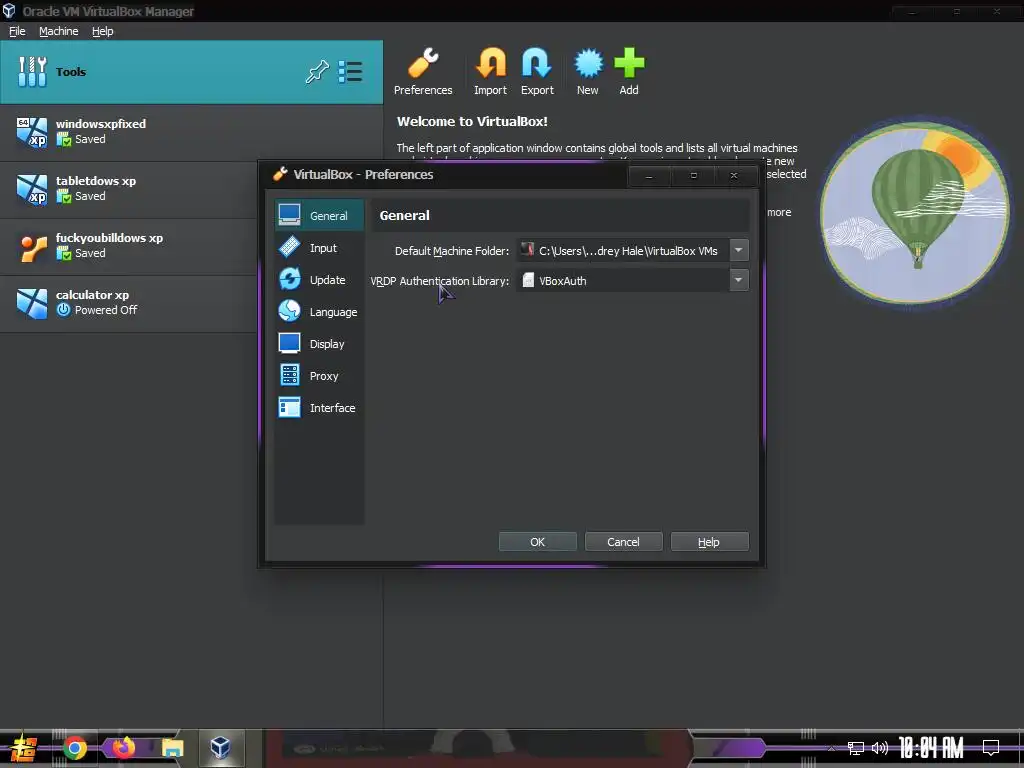Click the Powered Off status icon
Viewport: 1024px width, 768px height.
tap(63, 310)
